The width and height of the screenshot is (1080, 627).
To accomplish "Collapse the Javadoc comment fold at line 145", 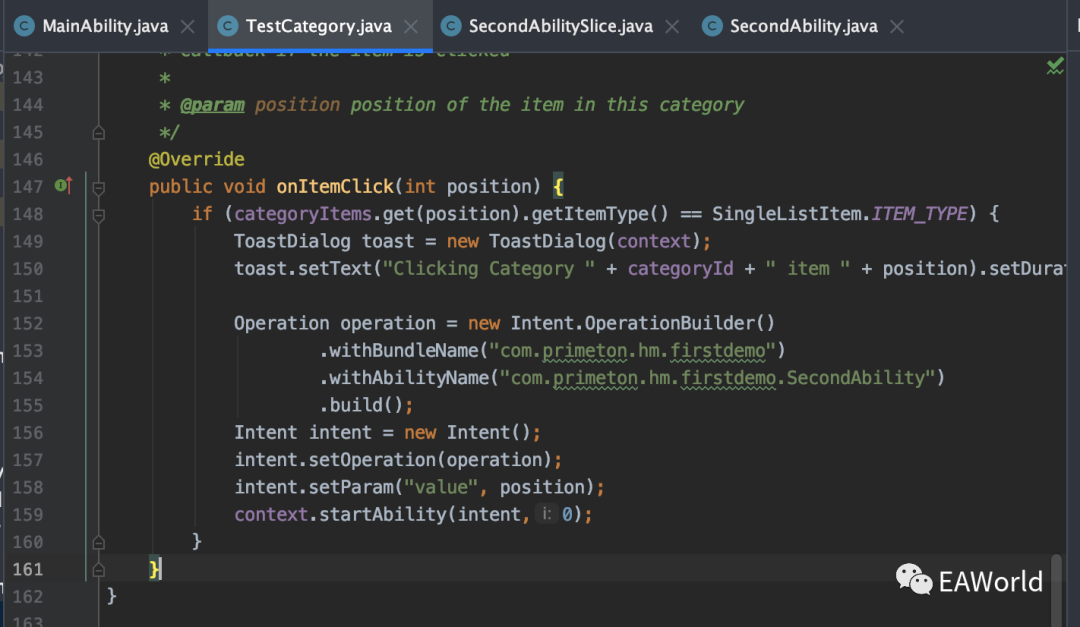I will coord(98,132).
